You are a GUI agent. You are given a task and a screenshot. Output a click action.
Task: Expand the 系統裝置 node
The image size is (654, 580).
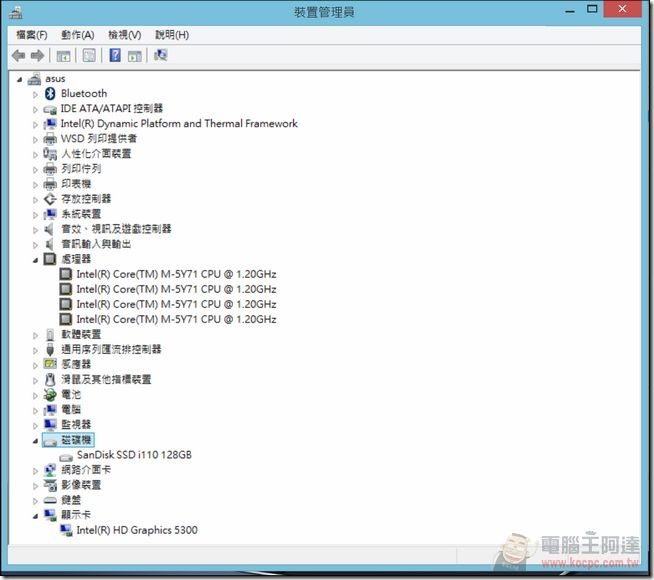[35, 215]
